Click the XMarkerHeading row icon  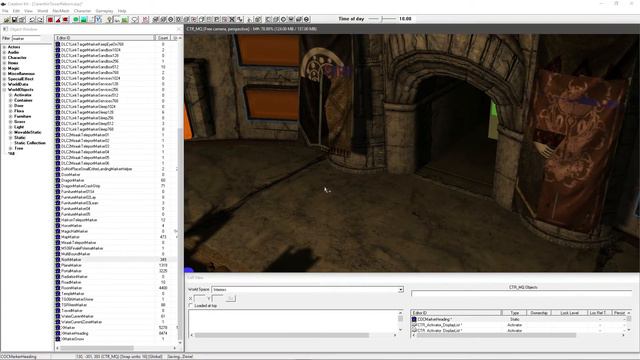coord(58,333)
